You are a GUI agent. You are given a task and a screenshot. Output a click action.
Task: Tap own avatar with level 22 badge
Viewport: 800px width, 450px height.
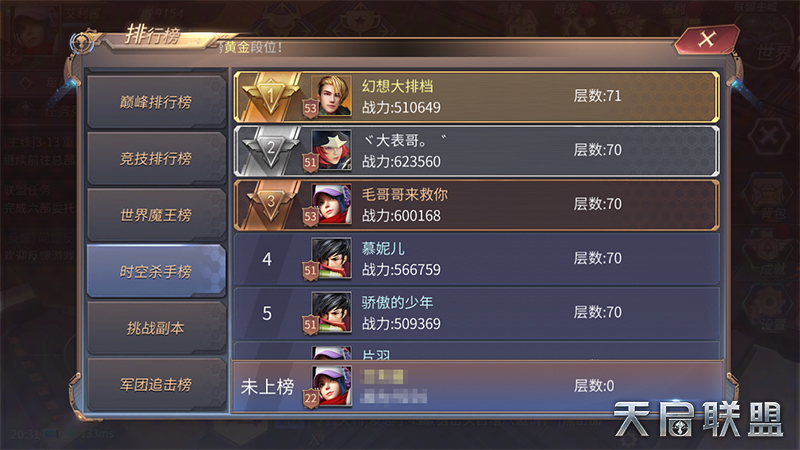332,386
